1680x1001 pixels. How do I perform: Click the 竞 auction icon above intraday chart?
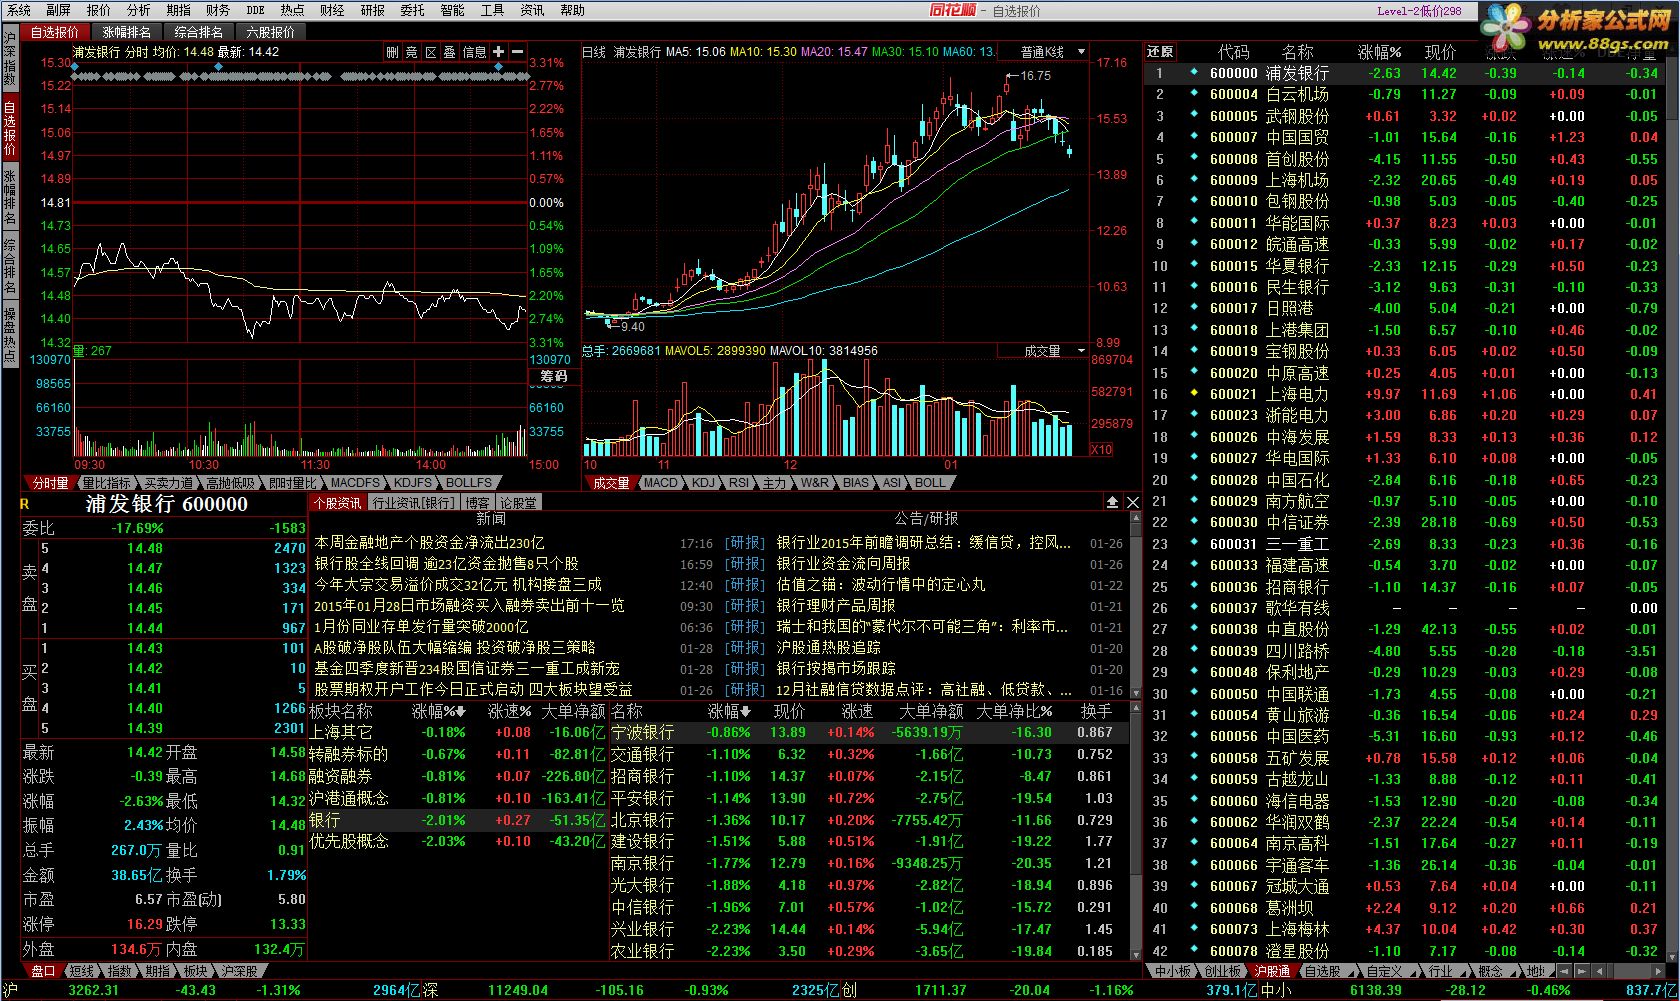(x=411, y=52)
